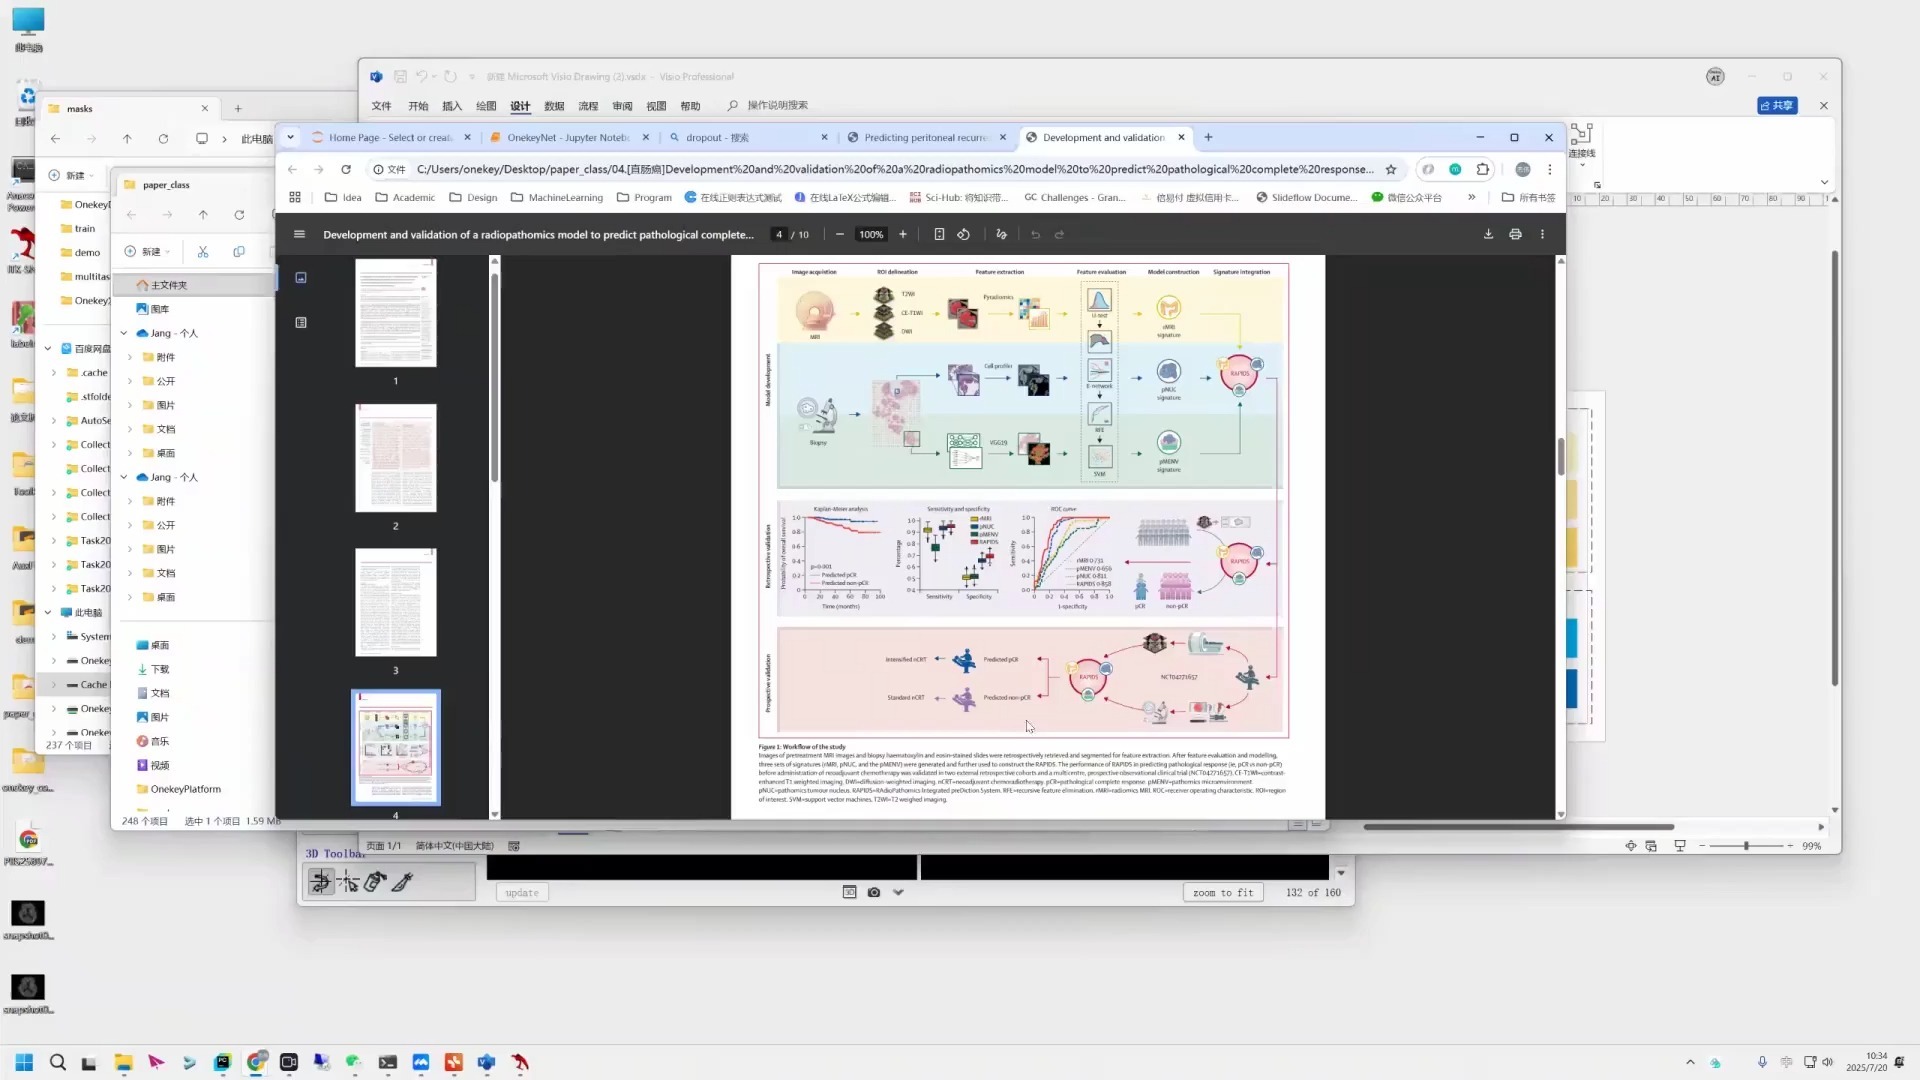Screen dimensions: 1920x1080
Task: Open the Windows Start menu
Action: pos(24,1062)
